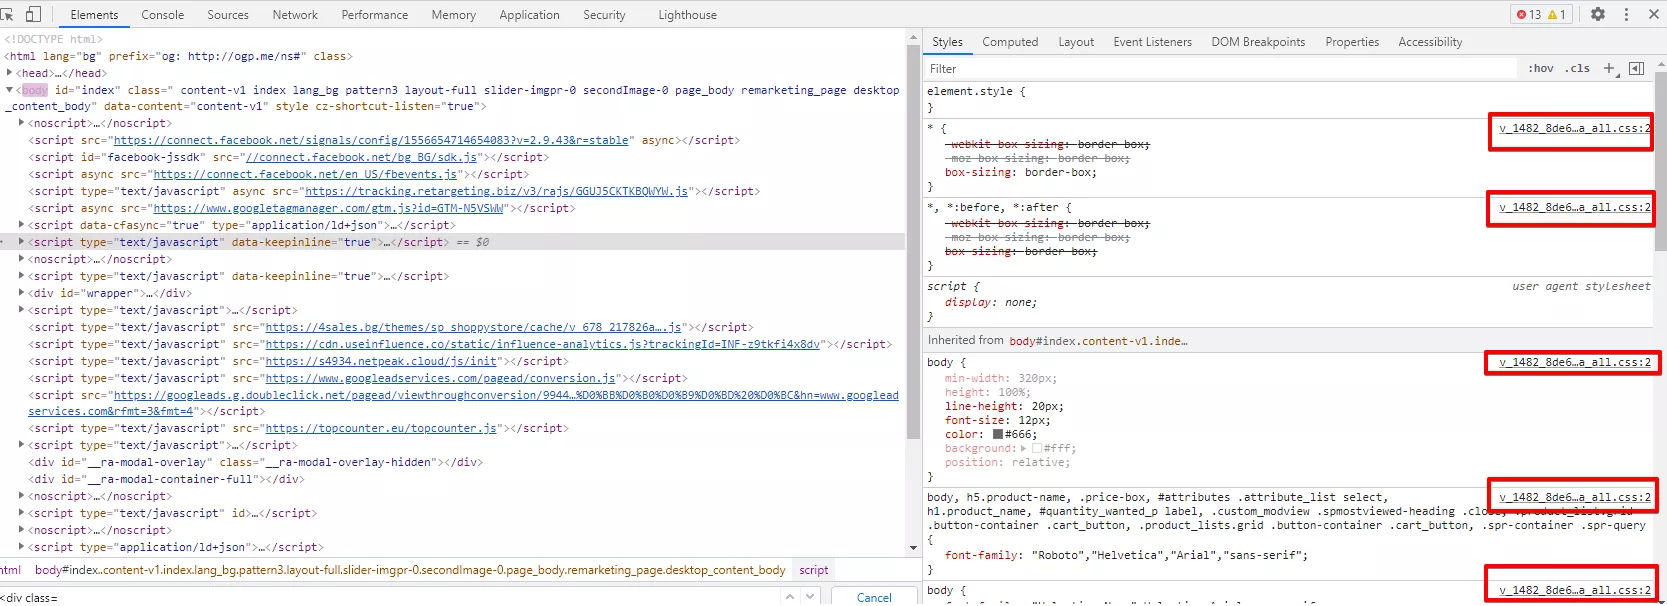Open the Security tab

(x=604, y=15)
